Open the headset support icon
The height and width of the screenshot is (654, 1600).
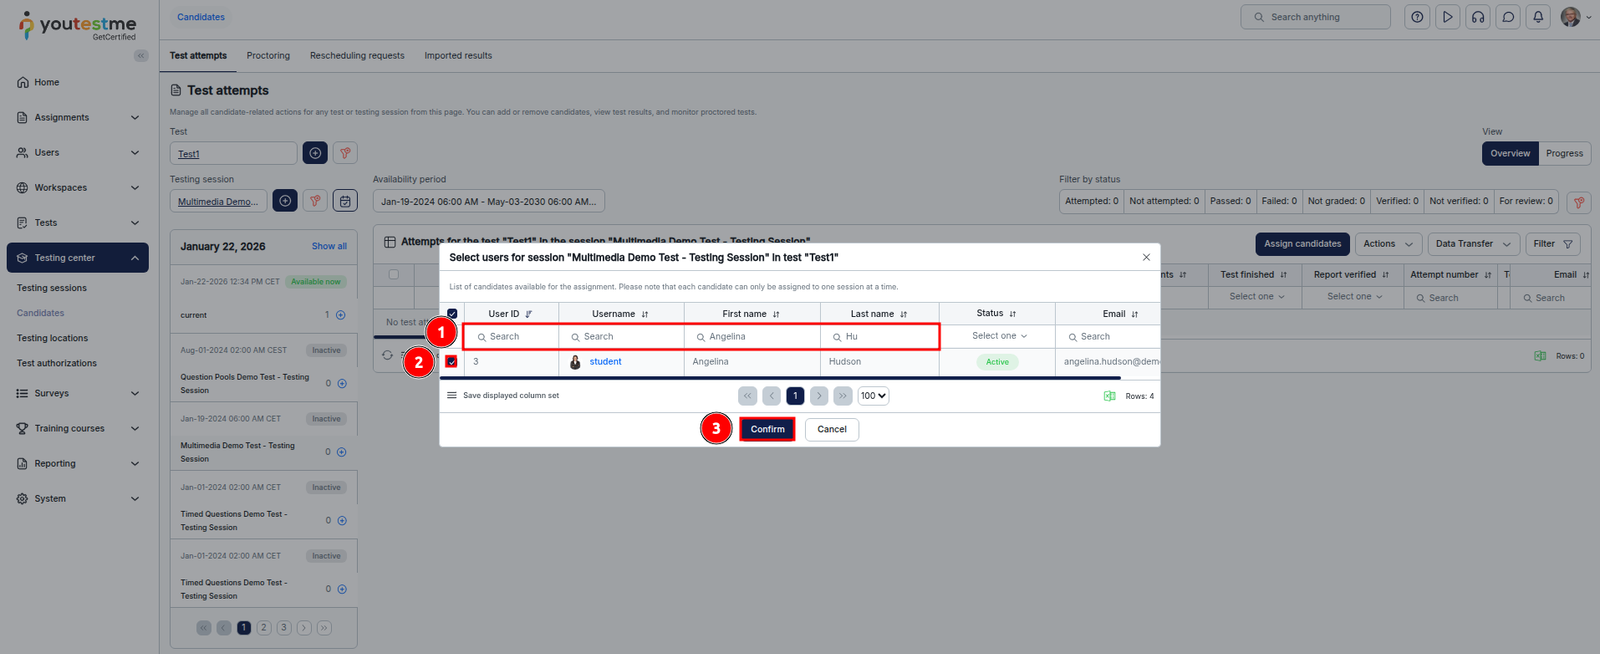(x=1478, y=17)
